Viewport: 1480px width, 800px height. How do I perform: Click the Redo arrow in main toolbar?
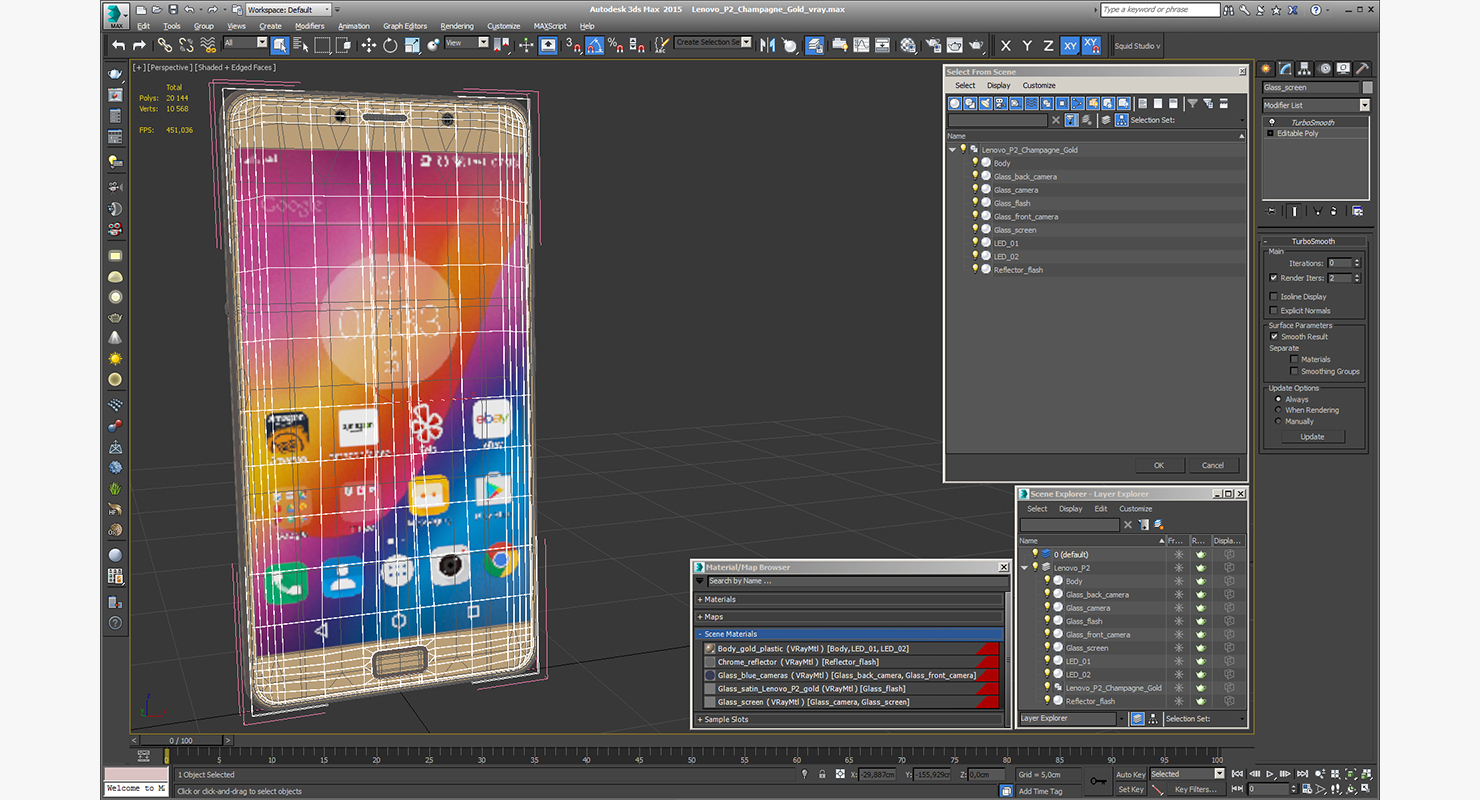click(x=139, y=45)
